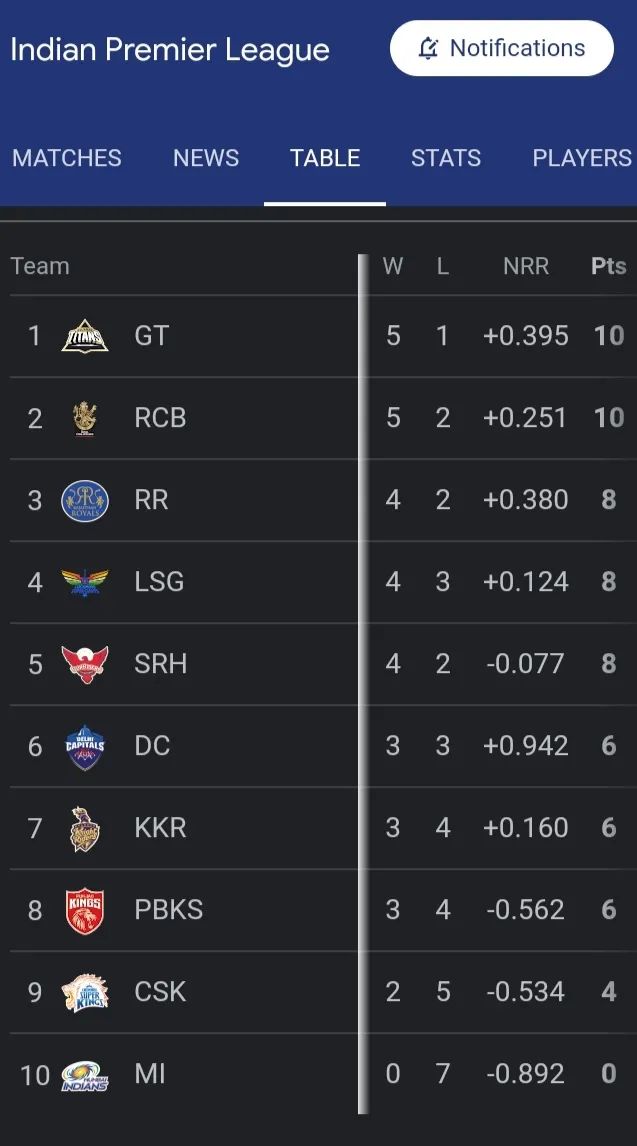Tap the Mumbai Indians logo
The image size is (637, 1146).
pos(85,1075)
